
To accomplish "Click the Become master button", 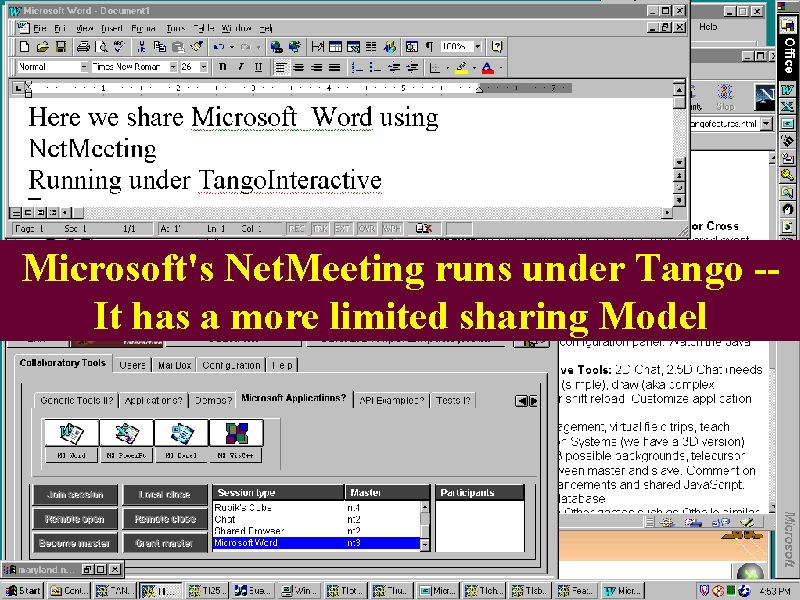I will (x=75, y=543).
